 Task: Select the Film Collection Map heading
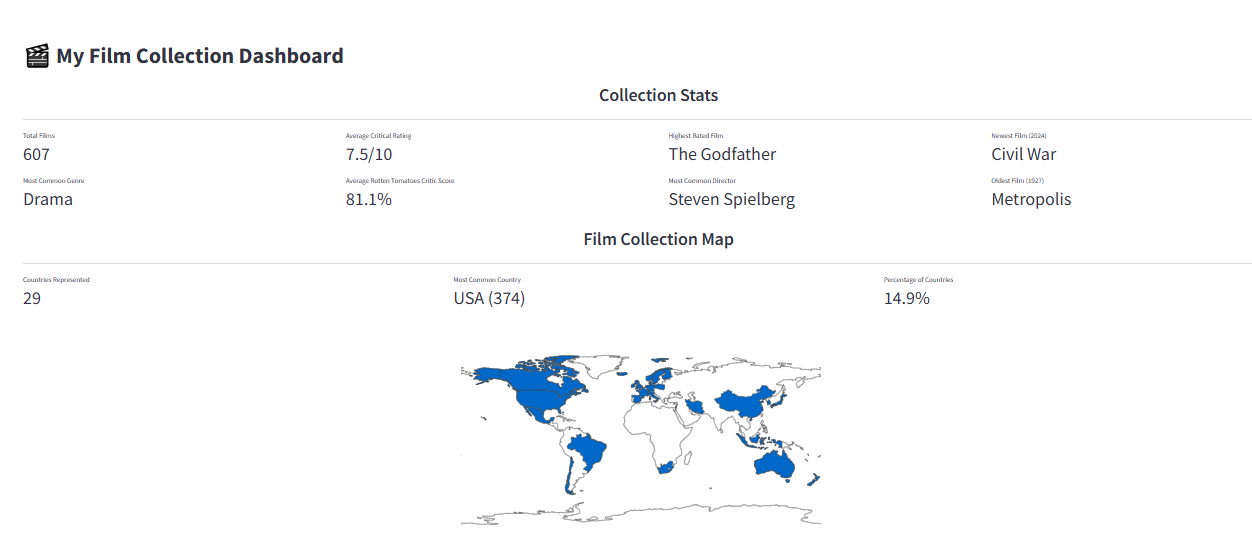tap(658, 239)
